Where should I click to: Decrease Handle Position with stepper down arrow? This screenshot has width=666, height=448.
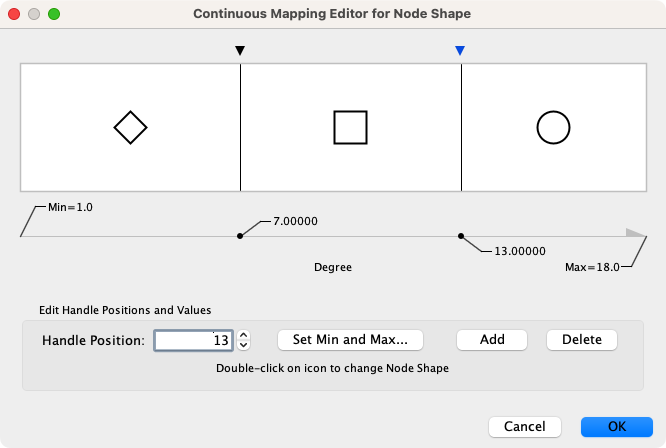pos(244,345)
